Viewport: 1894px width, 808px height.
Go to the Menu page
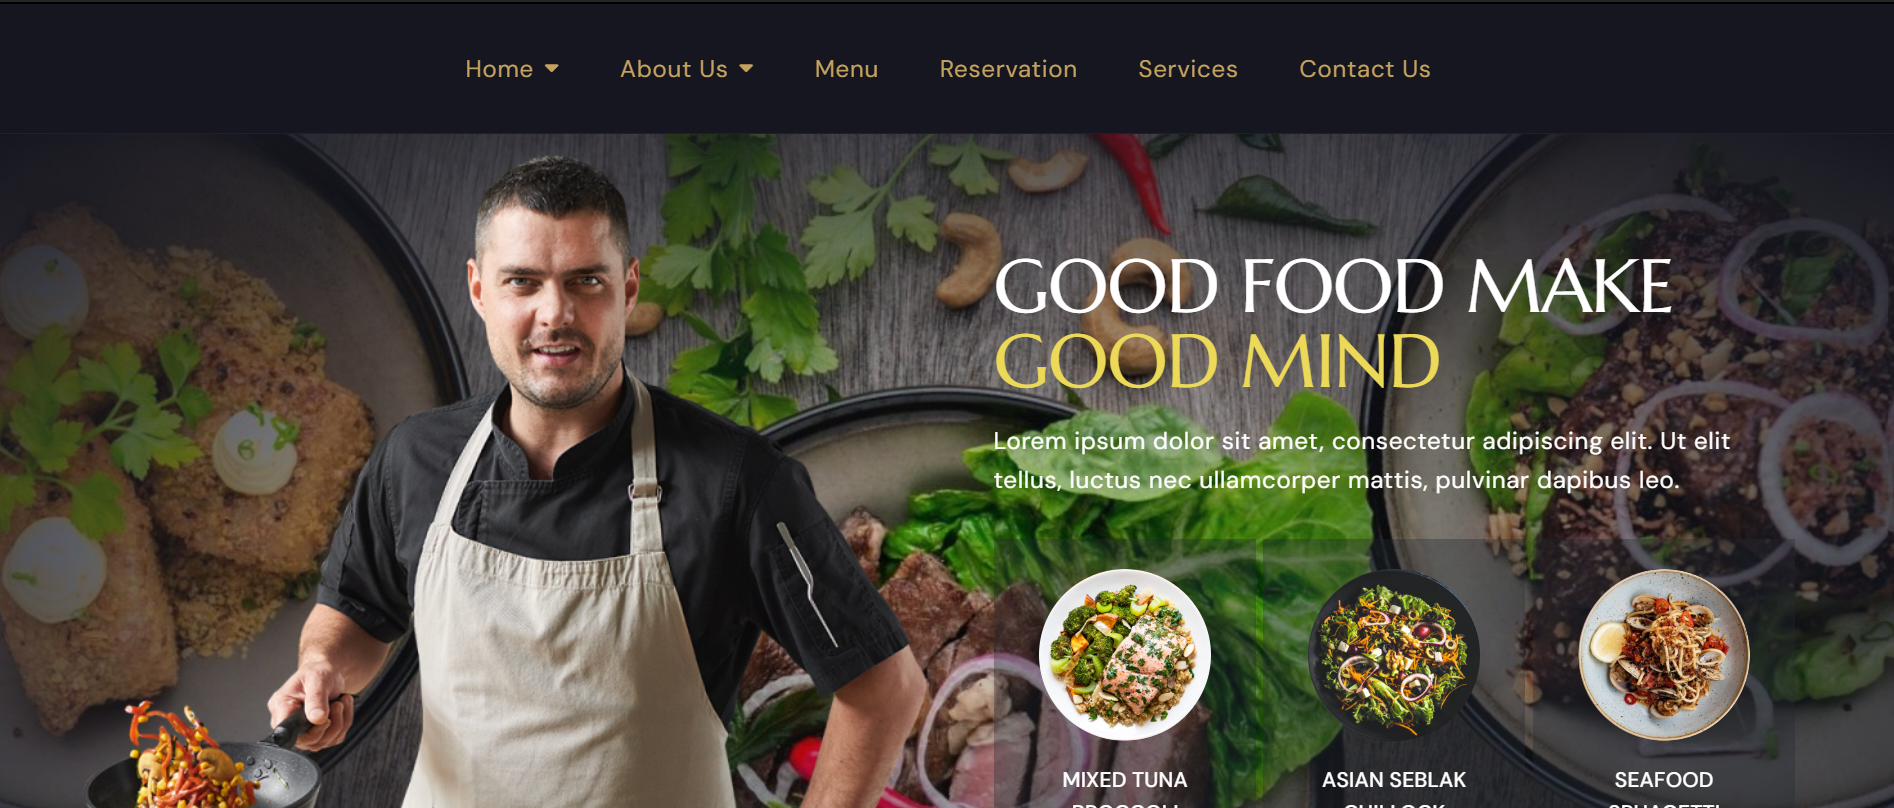(x=846, y=69)
